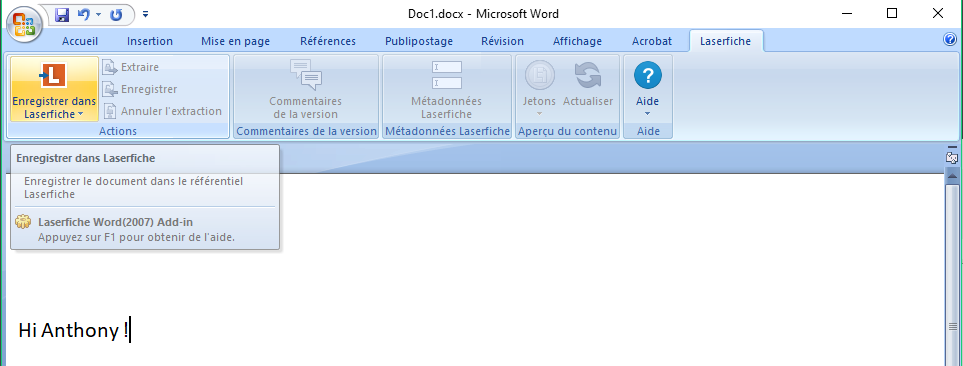
Task: Customize the Quick Access Toolbar
Action: point(146,14)
